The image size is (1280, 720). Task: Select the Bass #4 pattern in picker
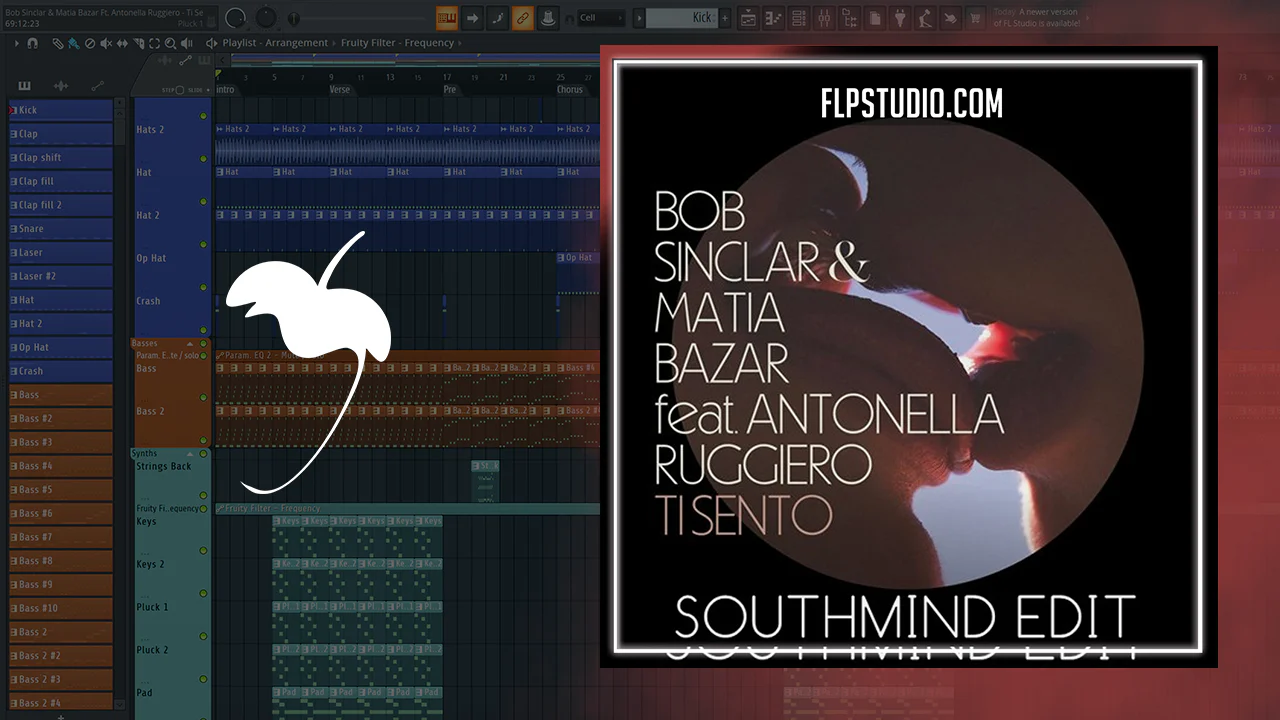pos(61,466)
